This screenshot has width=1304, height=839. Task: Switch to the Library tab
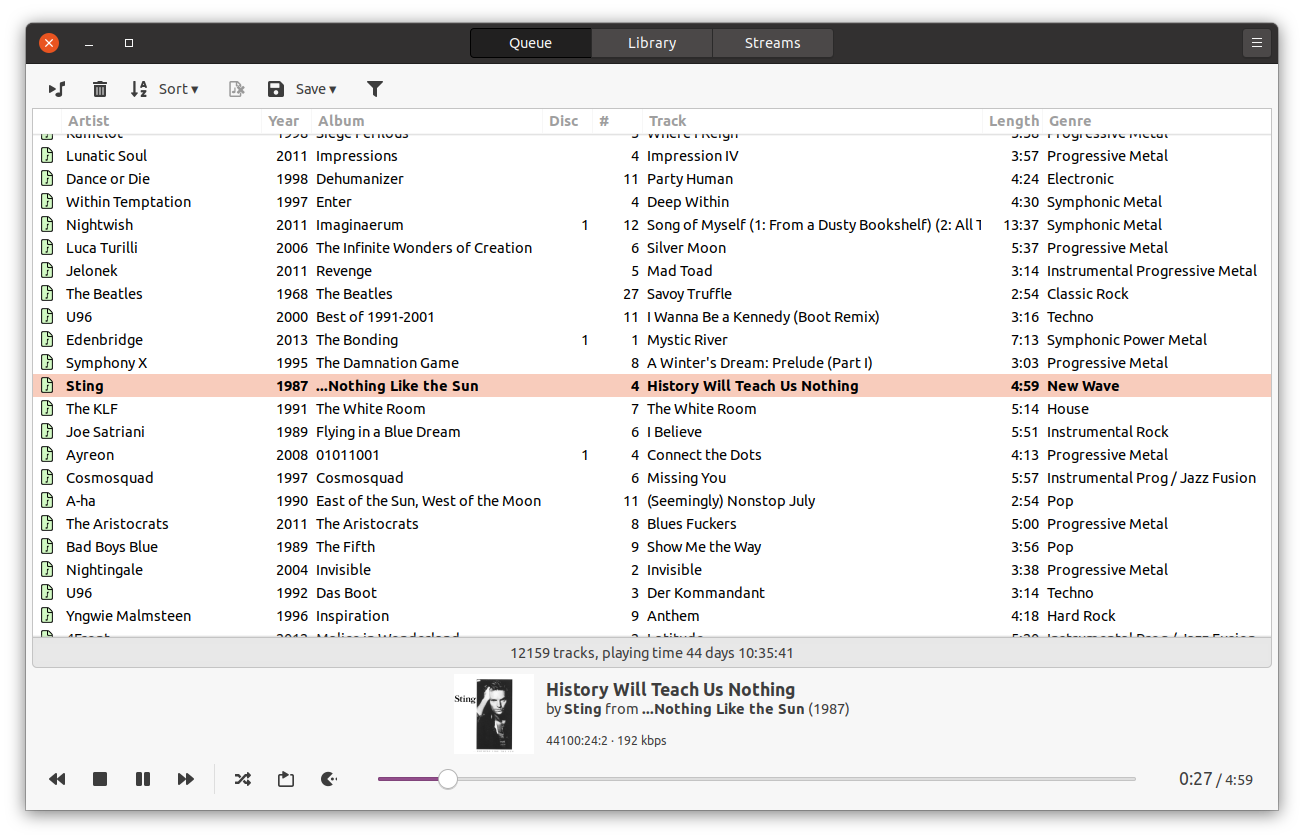(652, 43)
